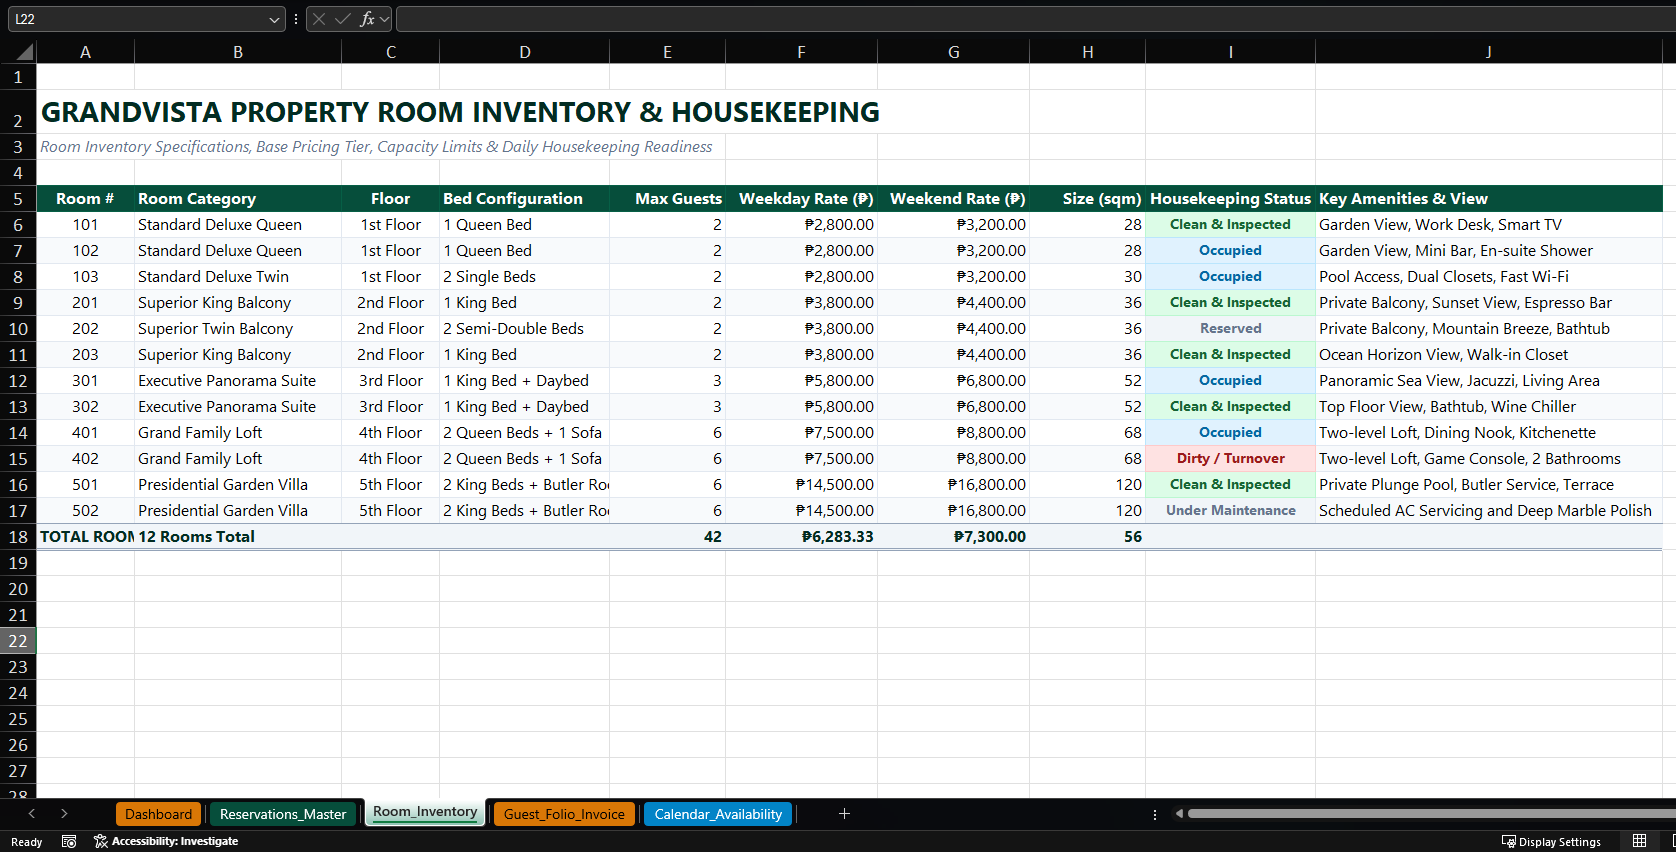Open the Guest_Folio_Invoice sheet tab

[564, 814]
